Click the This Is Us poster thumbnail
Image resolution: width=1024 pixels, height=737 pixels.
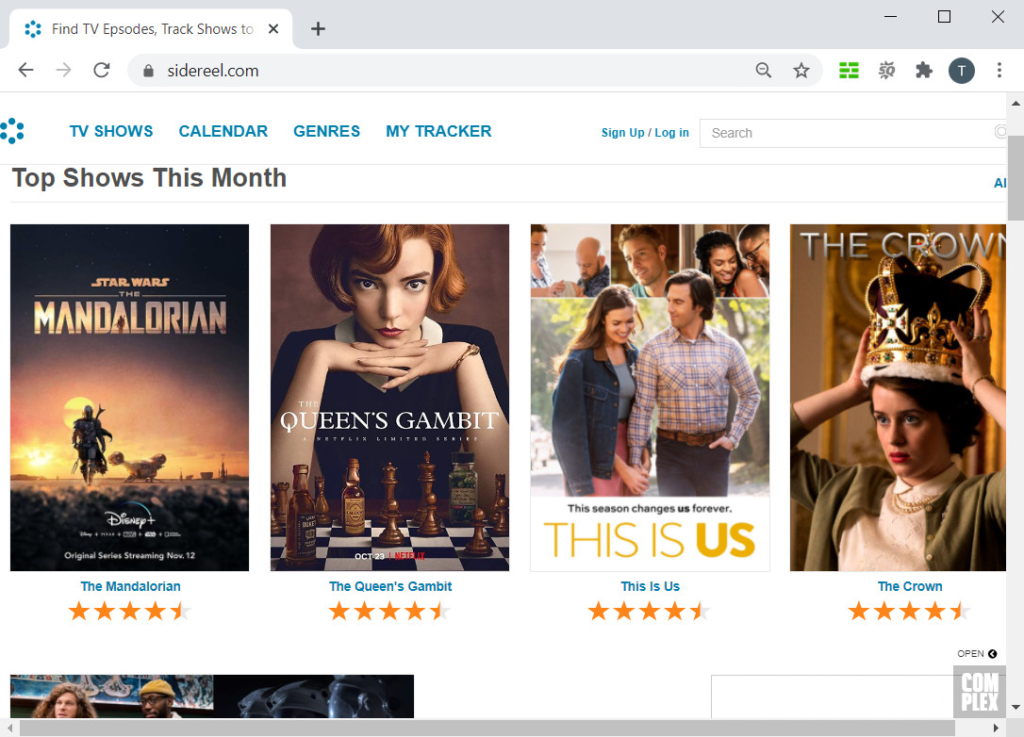click(x=650, y=398)
